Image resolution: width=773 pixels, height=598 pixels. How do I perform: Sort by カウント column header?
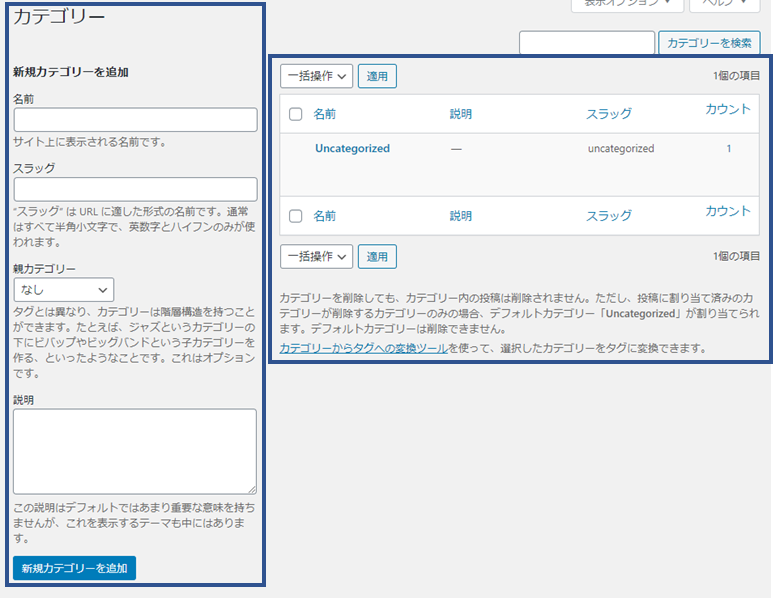[727, 109]
